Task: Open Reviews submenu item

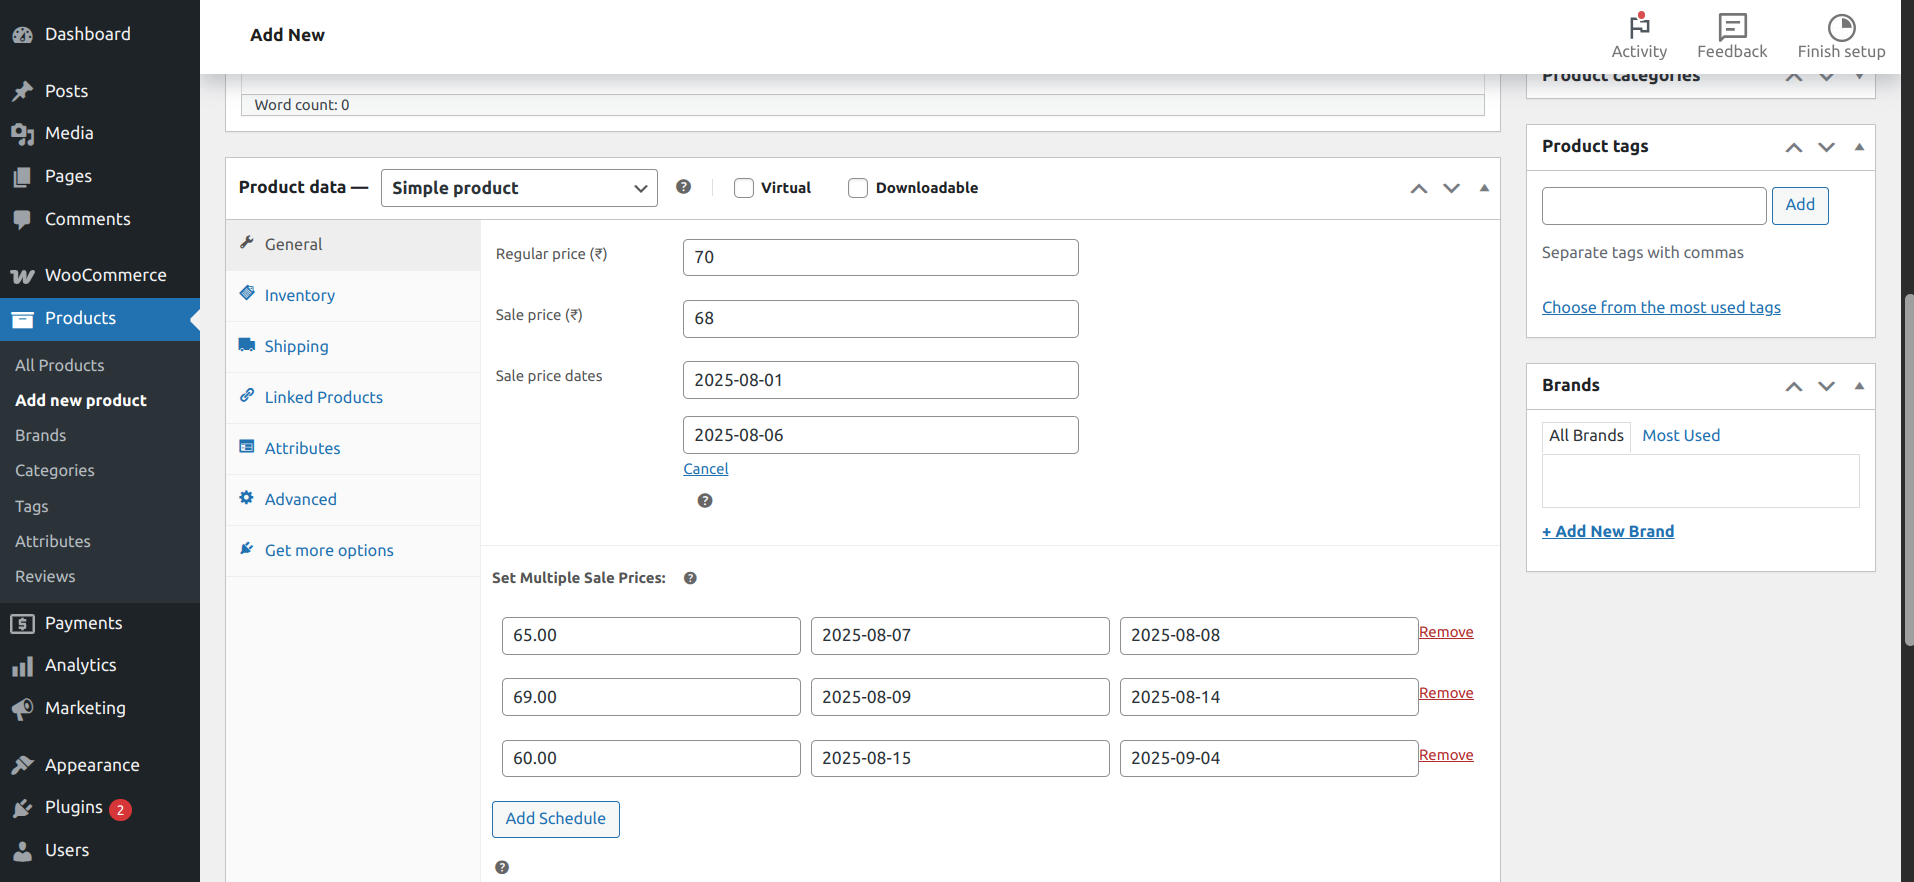Action: (x=45, y=577)
